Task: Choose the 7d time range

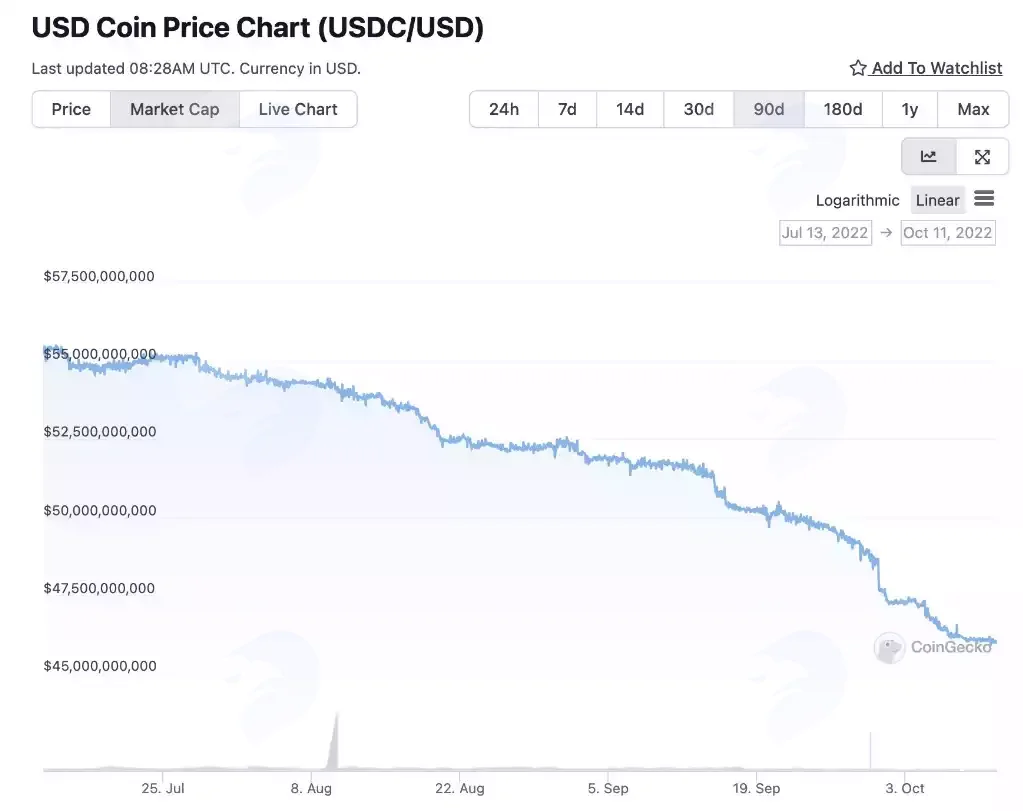Action: [567, 109]
